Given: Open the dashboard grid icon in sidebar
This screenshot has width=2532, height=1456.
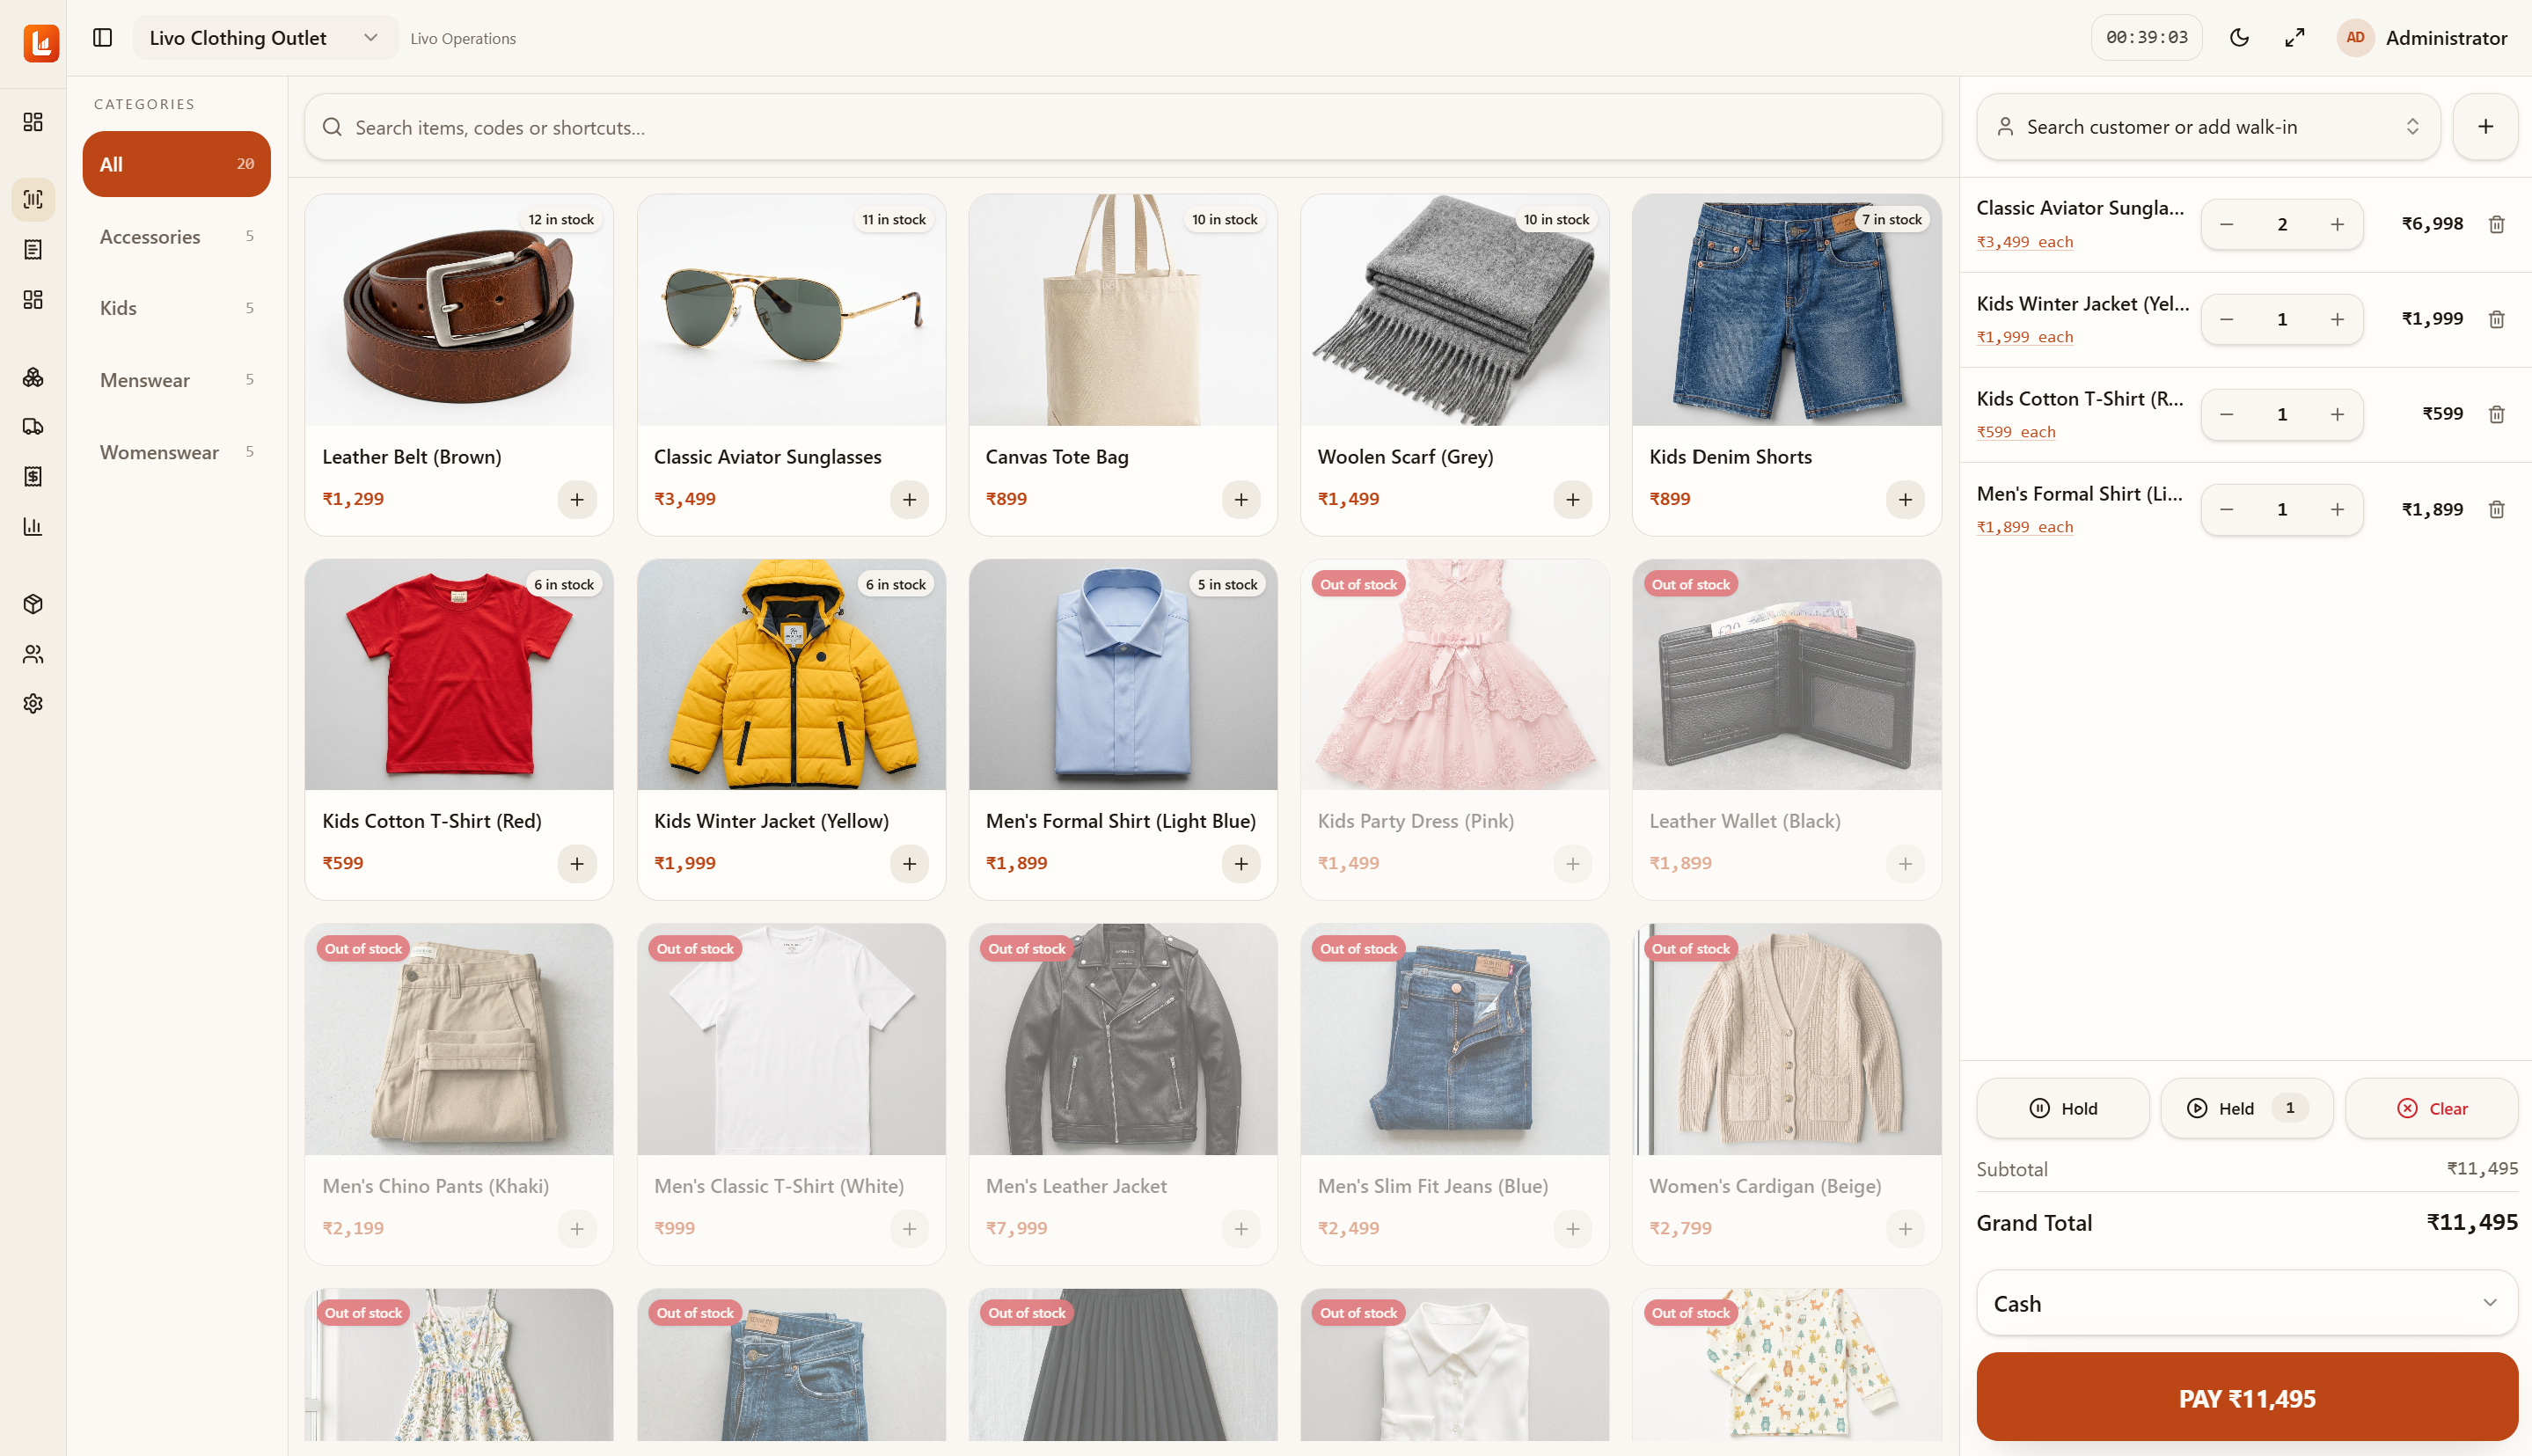Looking at the screenshot, I should [33, 122].
